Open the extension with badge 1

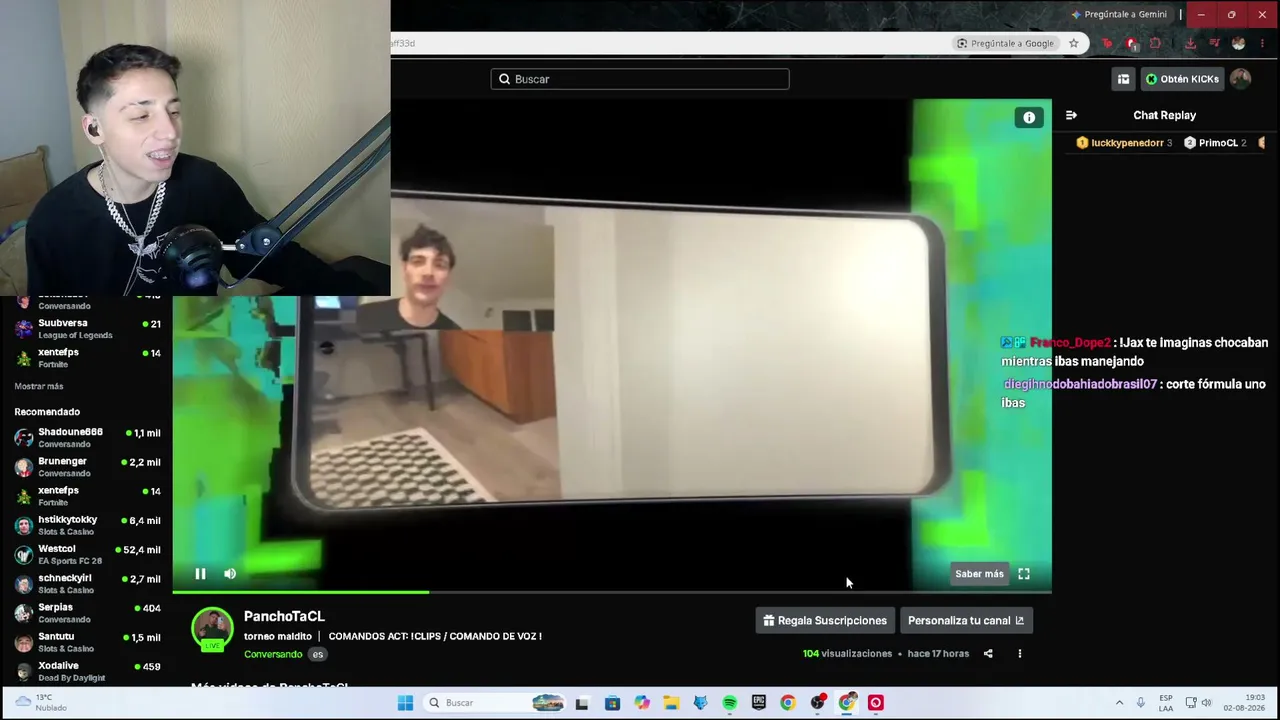pos(1131,43)
